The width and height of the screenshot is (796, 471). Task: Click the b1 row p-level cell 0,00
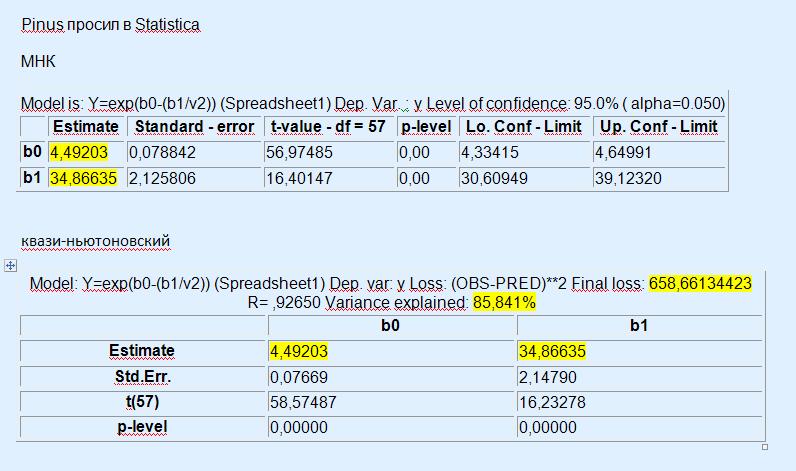pyautogui.click(x=414, y=178)
